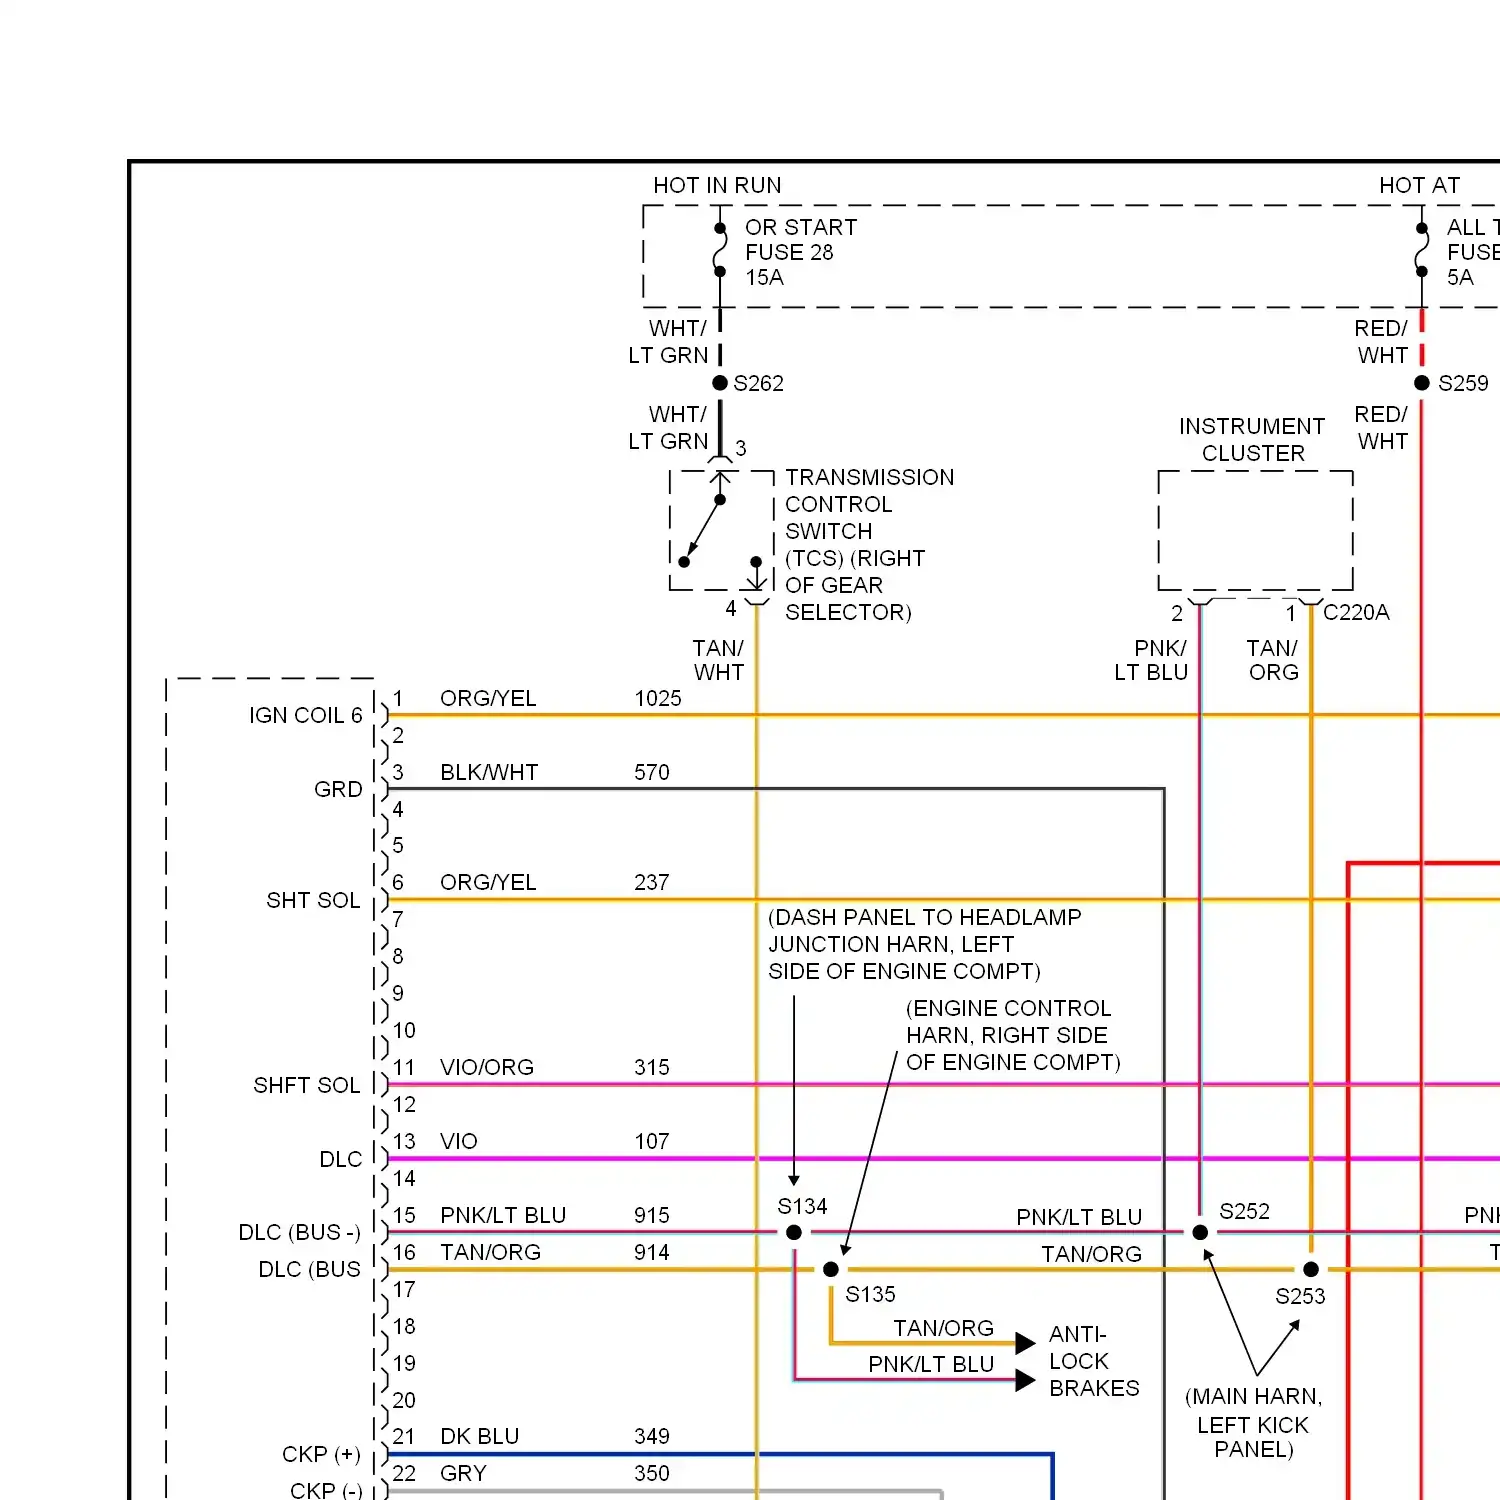The width and height of the screenshot is (1500, 1500).
Task: Click circuit number "315"
Action: (x=652, y=1067)
